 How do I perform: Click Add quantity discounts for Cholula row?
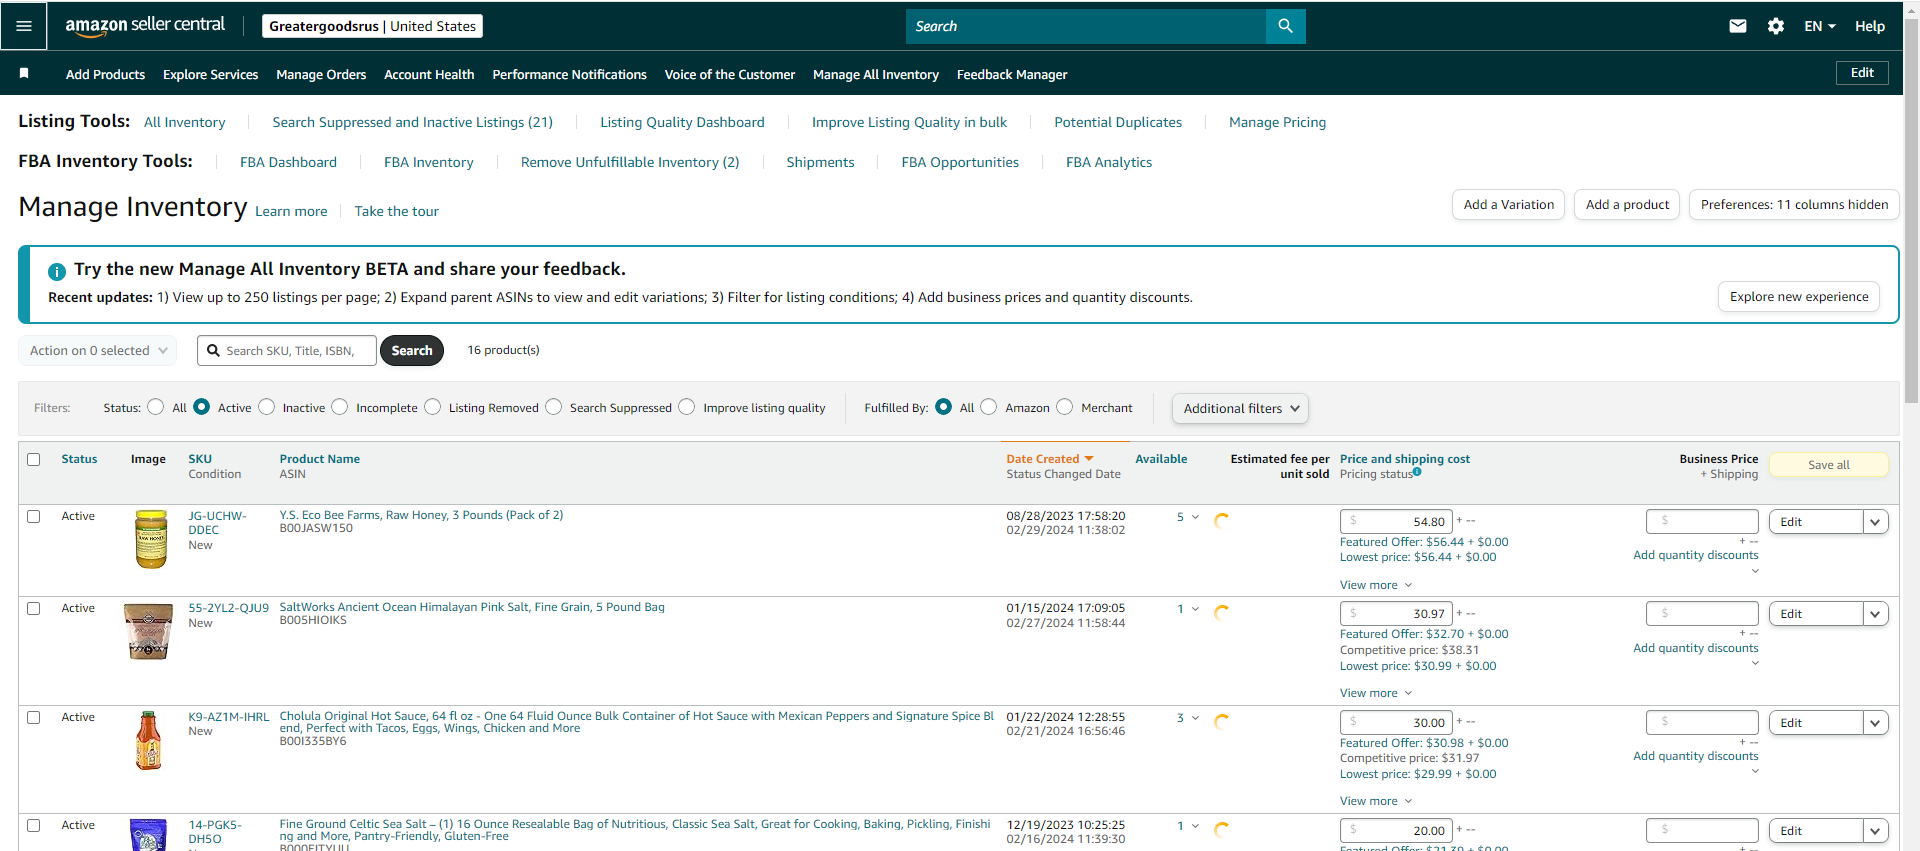point(1695,756)
